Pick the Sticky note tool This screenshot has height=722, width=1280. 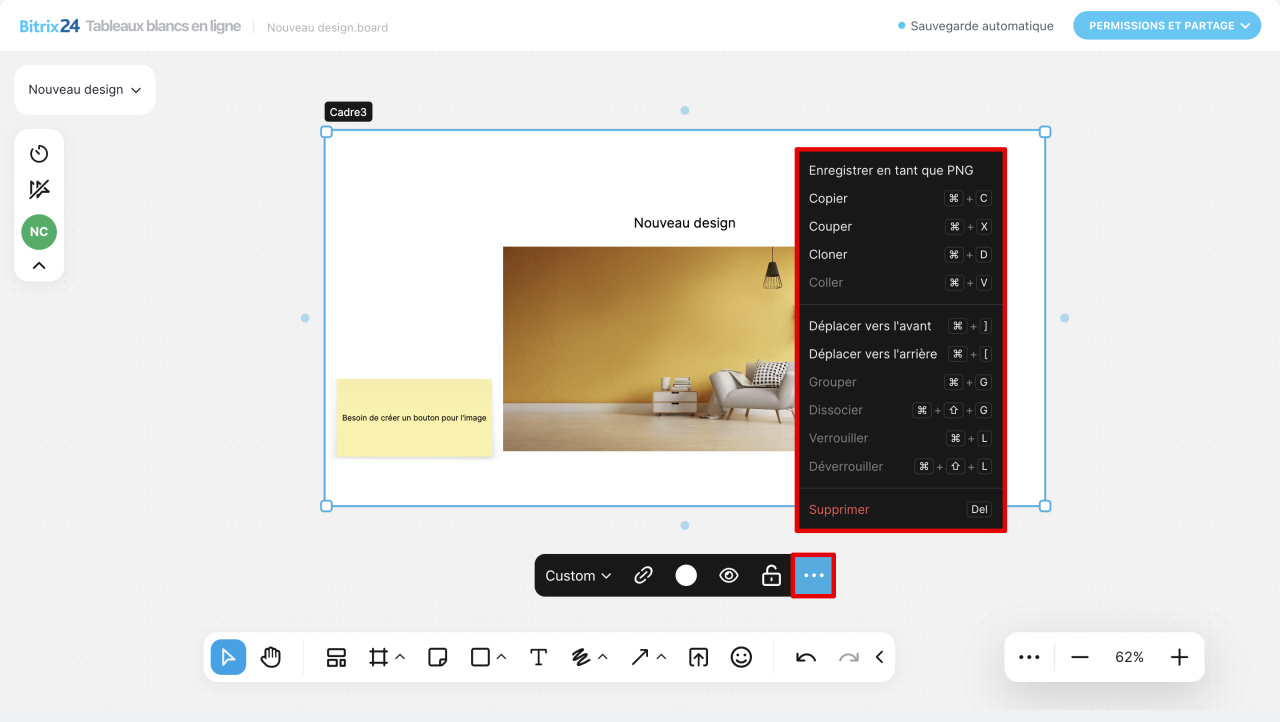coord(437,657)
